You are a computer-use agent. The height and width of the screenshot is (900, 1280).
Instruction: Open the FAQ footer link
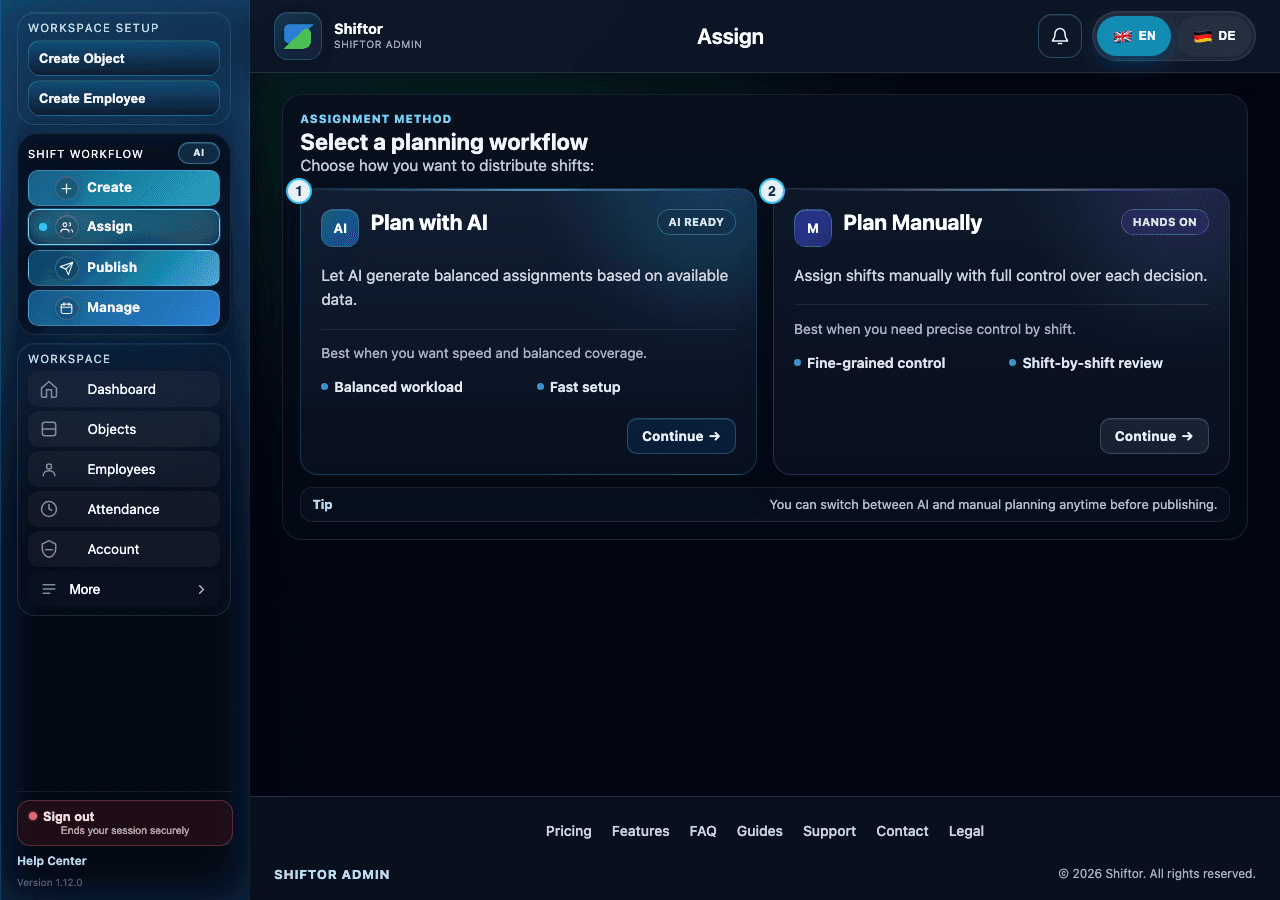[703, 831]
